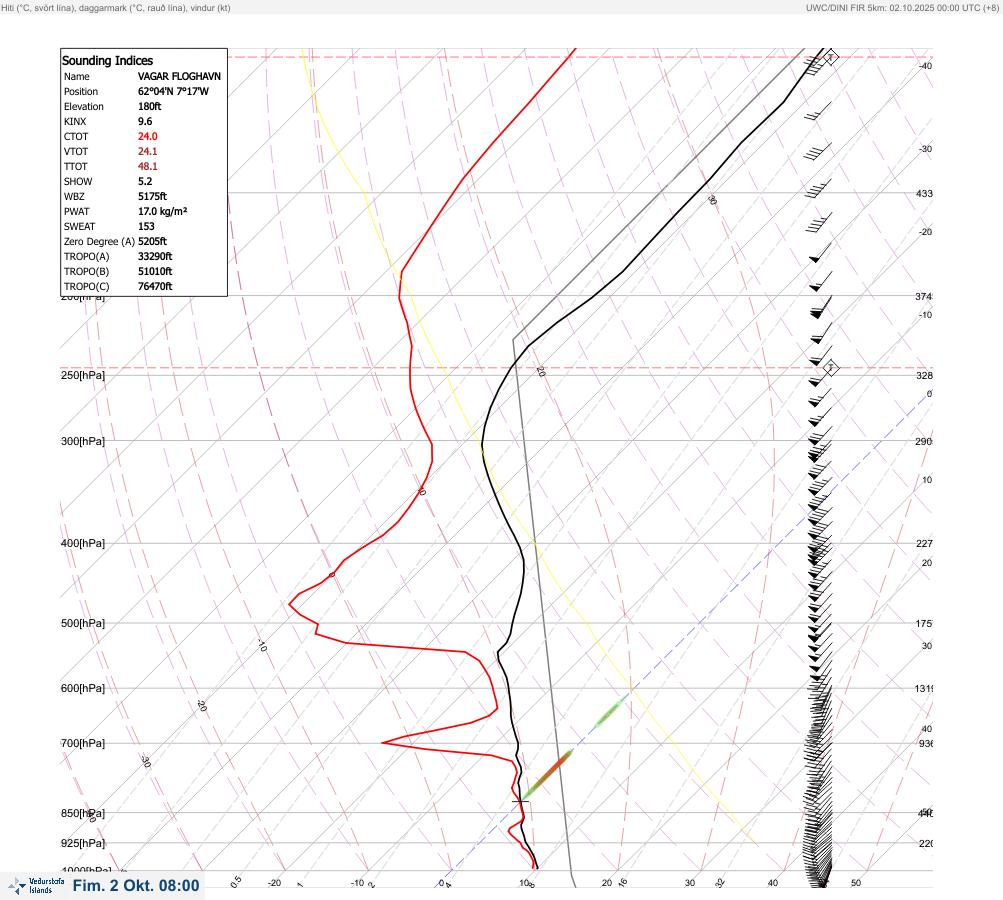Image resolution: width=1003 pixels, height=900 pixels.
Task: Click the TROPO(C) value '76470ft'
Action: tap(155, 287)
